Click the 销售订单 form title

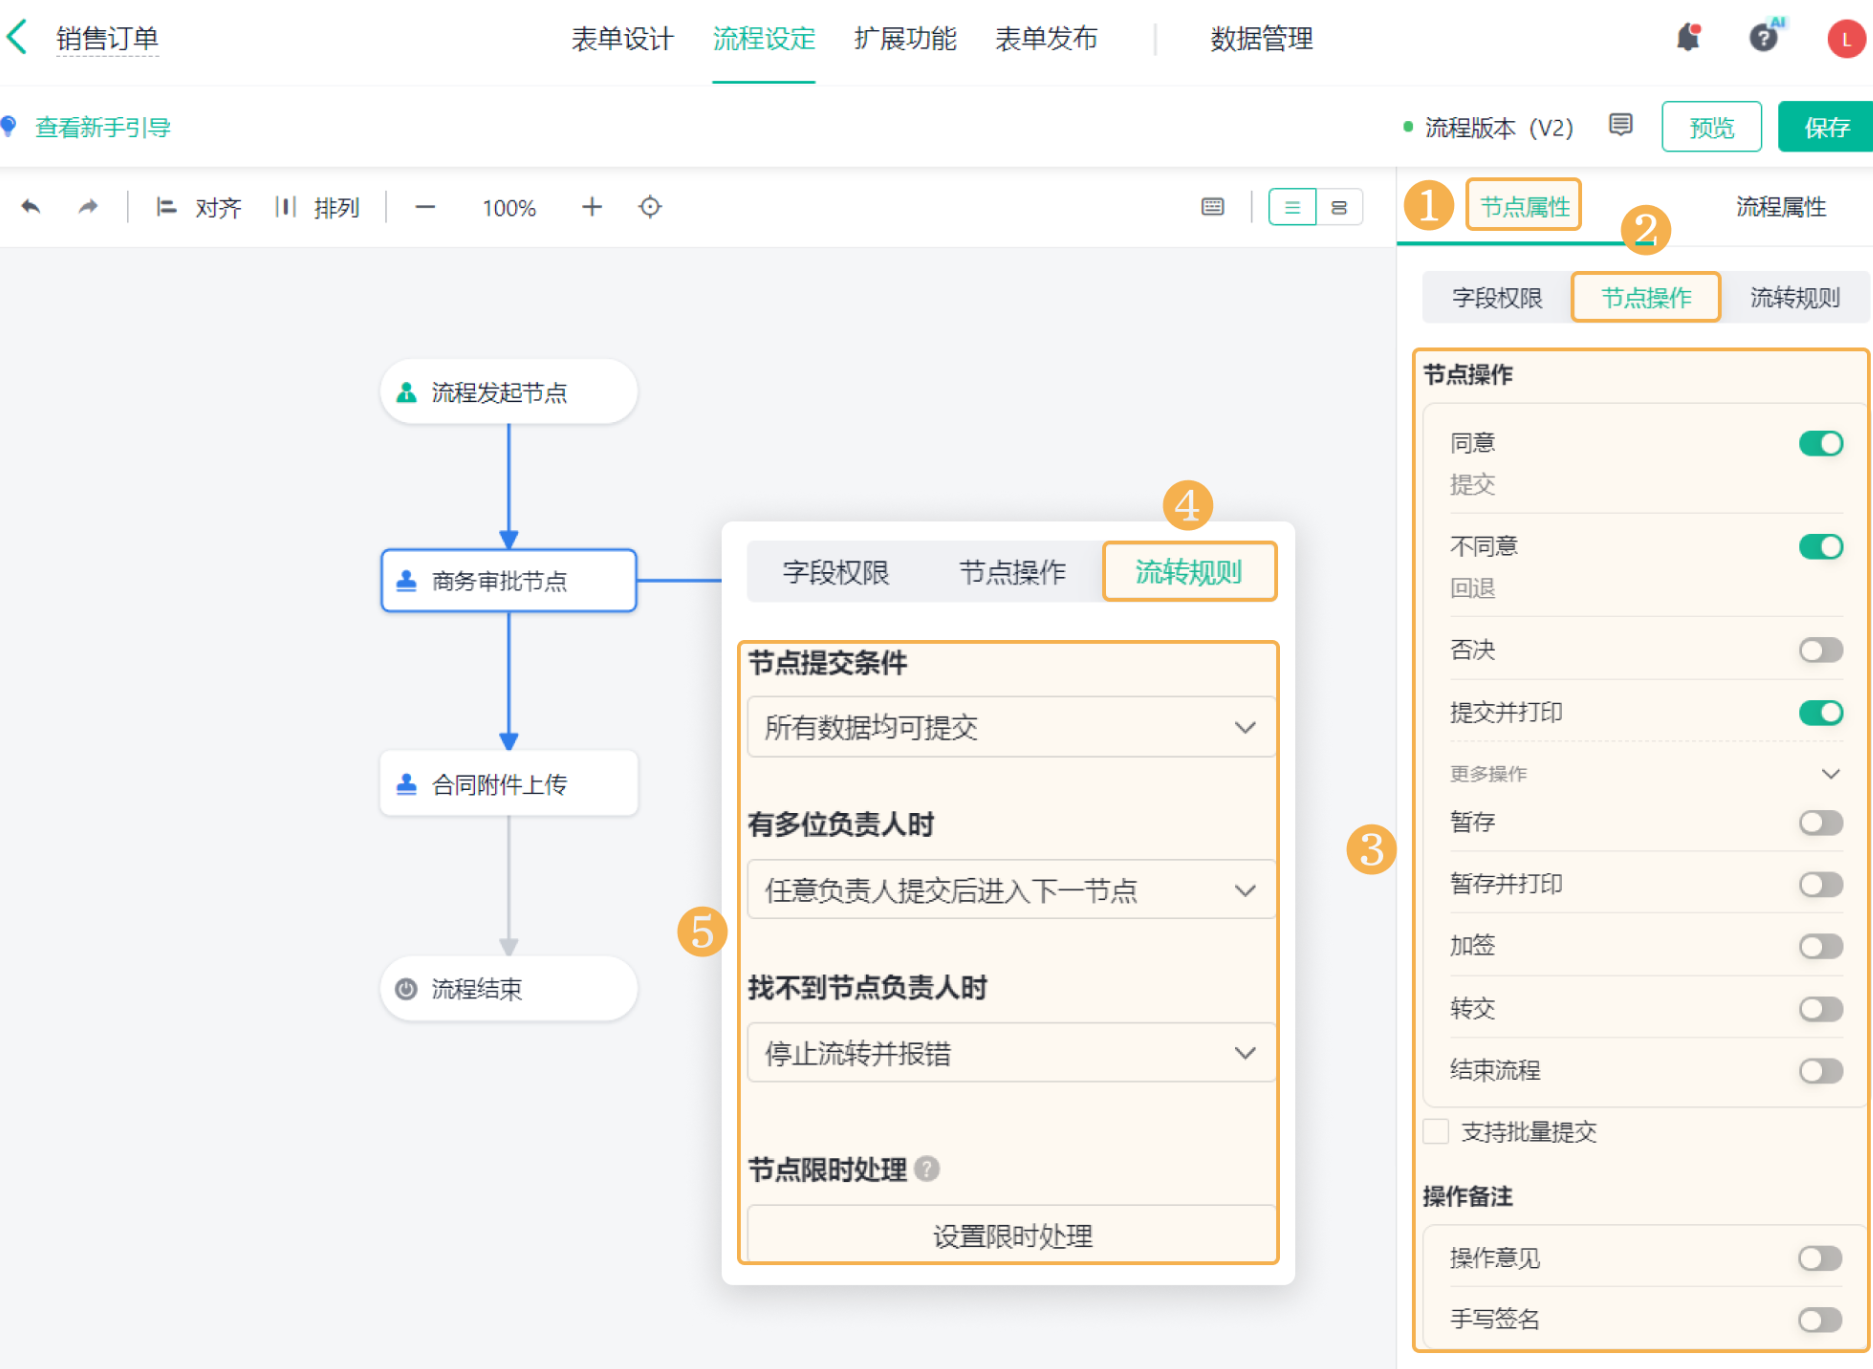(107, 39)
